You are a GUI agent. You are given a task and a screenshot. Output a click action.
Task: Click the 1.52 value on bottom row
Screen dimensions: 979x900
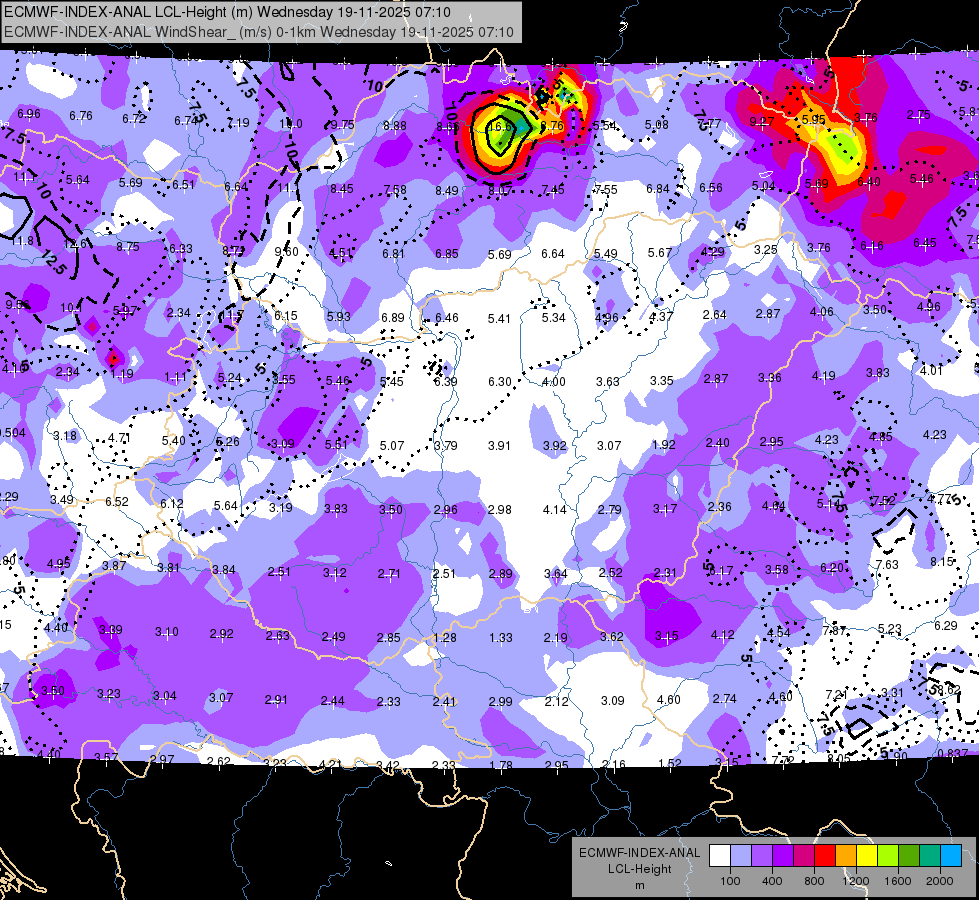click(670, 763)
